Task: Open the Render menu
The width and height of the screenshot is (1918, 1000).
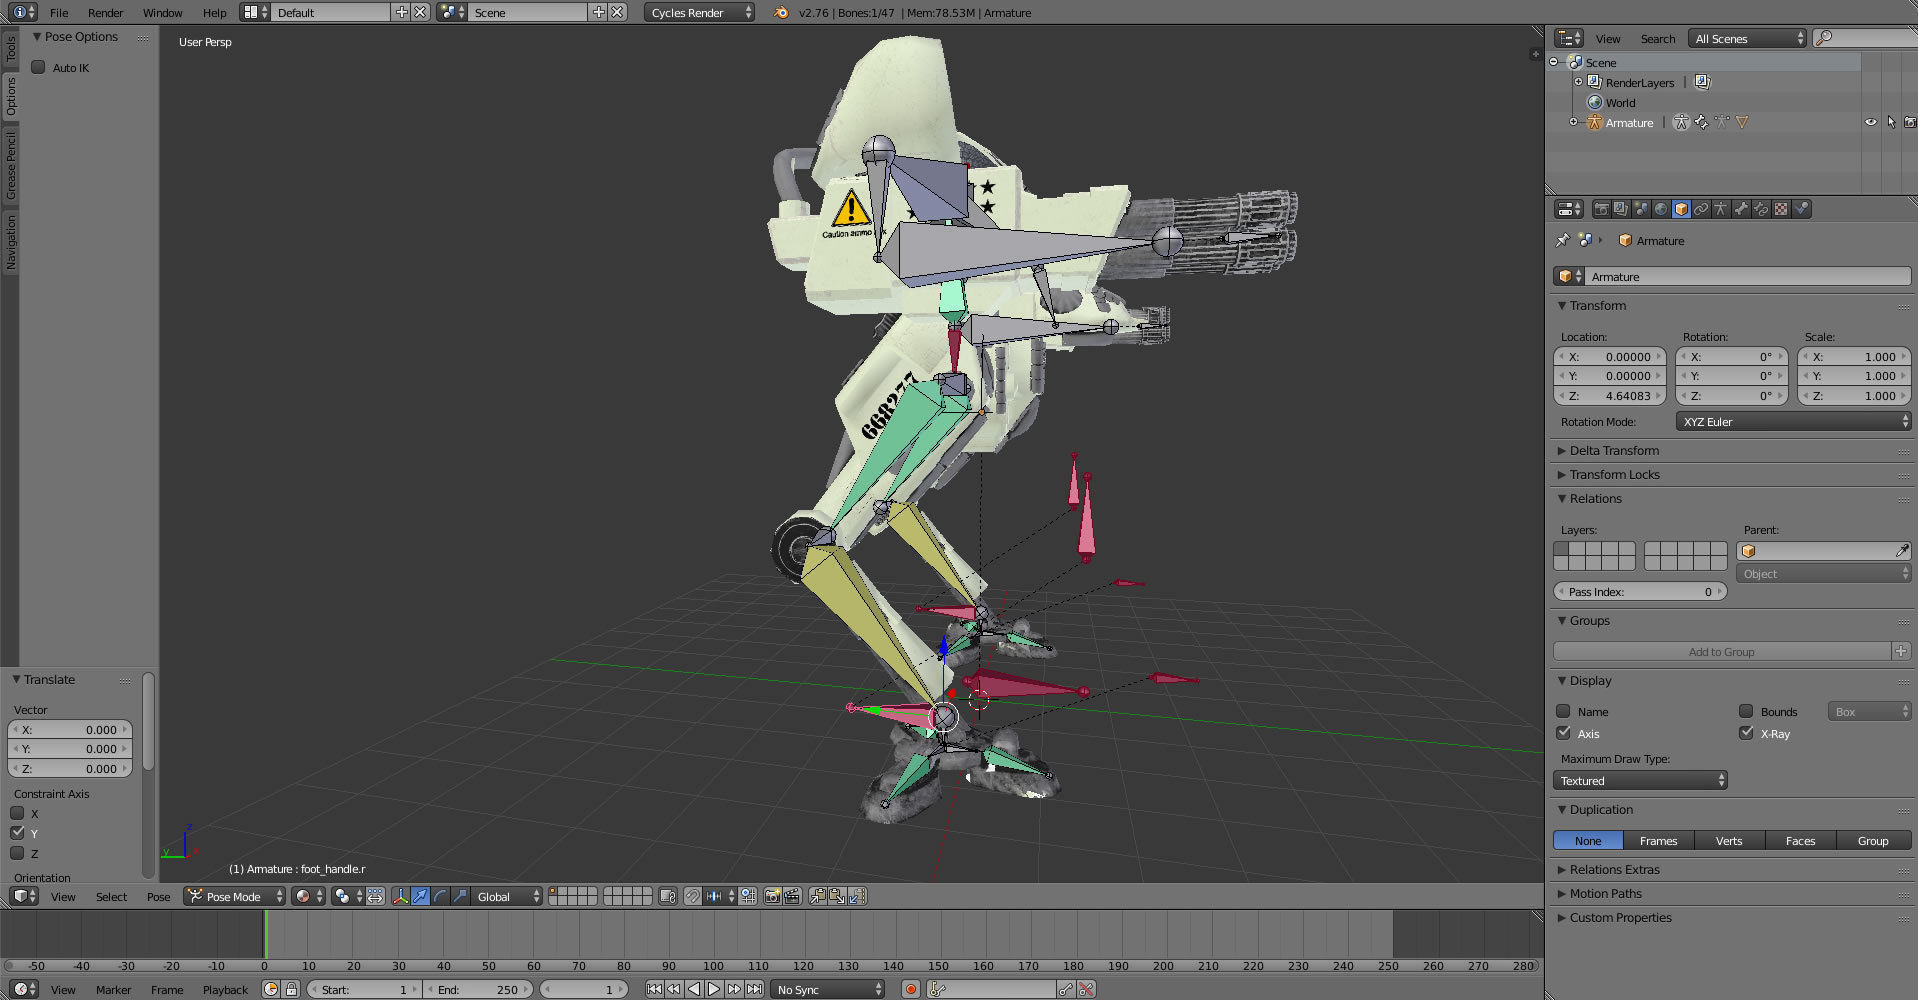Action: pos(105,13)
